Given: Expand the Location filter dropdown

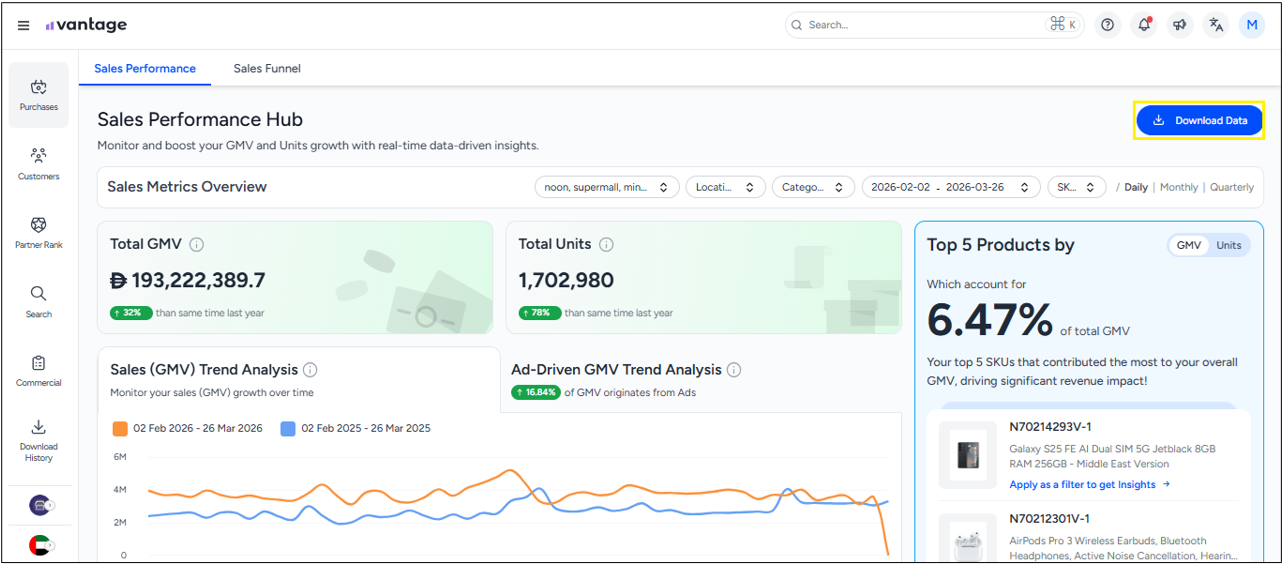Looking at the screenshot, I should [x=725, y=187].
